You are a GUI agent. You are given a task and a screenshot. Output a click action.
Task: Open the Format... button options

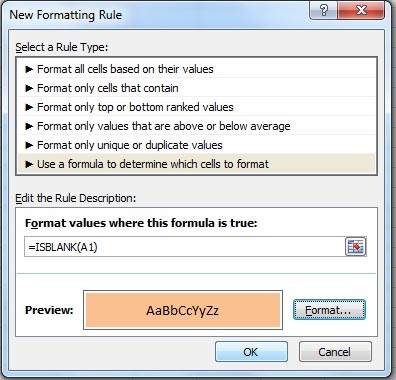coord(329,310)
